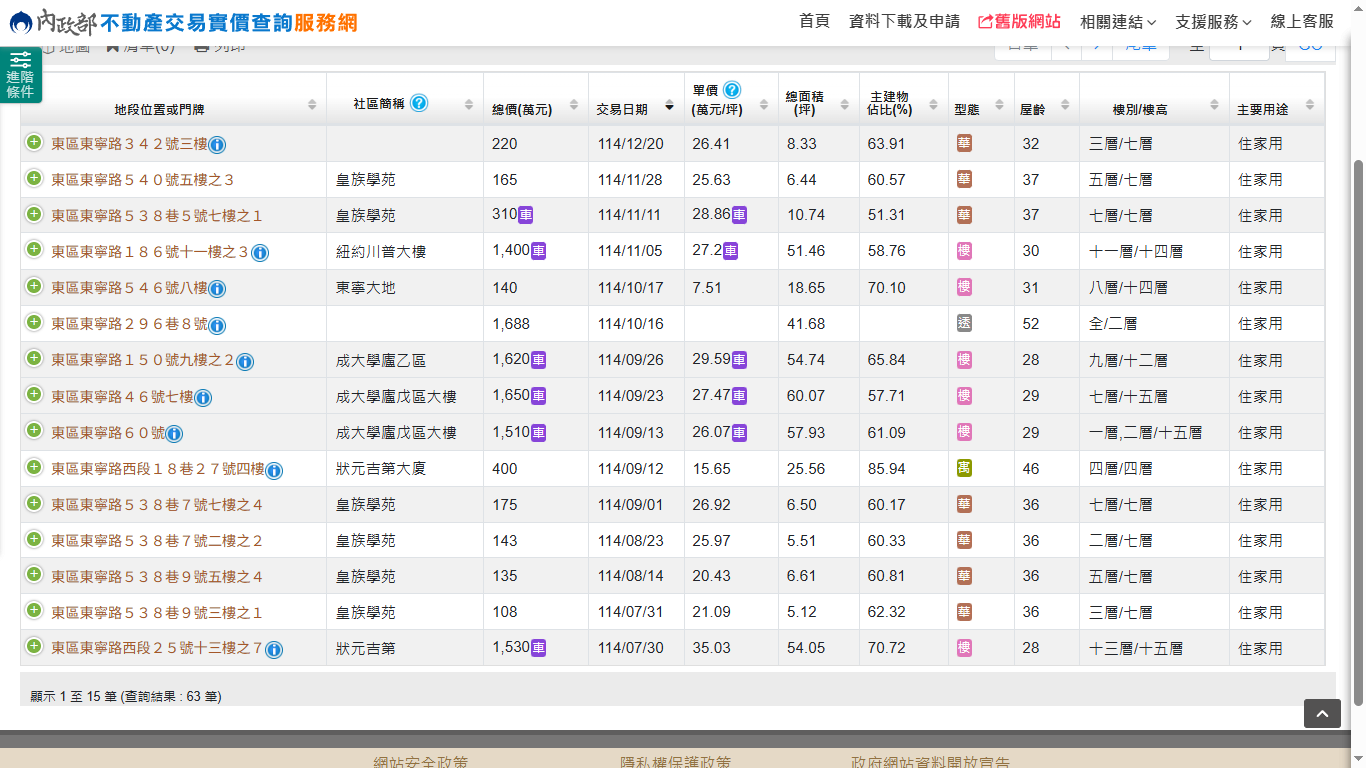Open the 支援服務 dropdown menu

tap(1212, 22)
